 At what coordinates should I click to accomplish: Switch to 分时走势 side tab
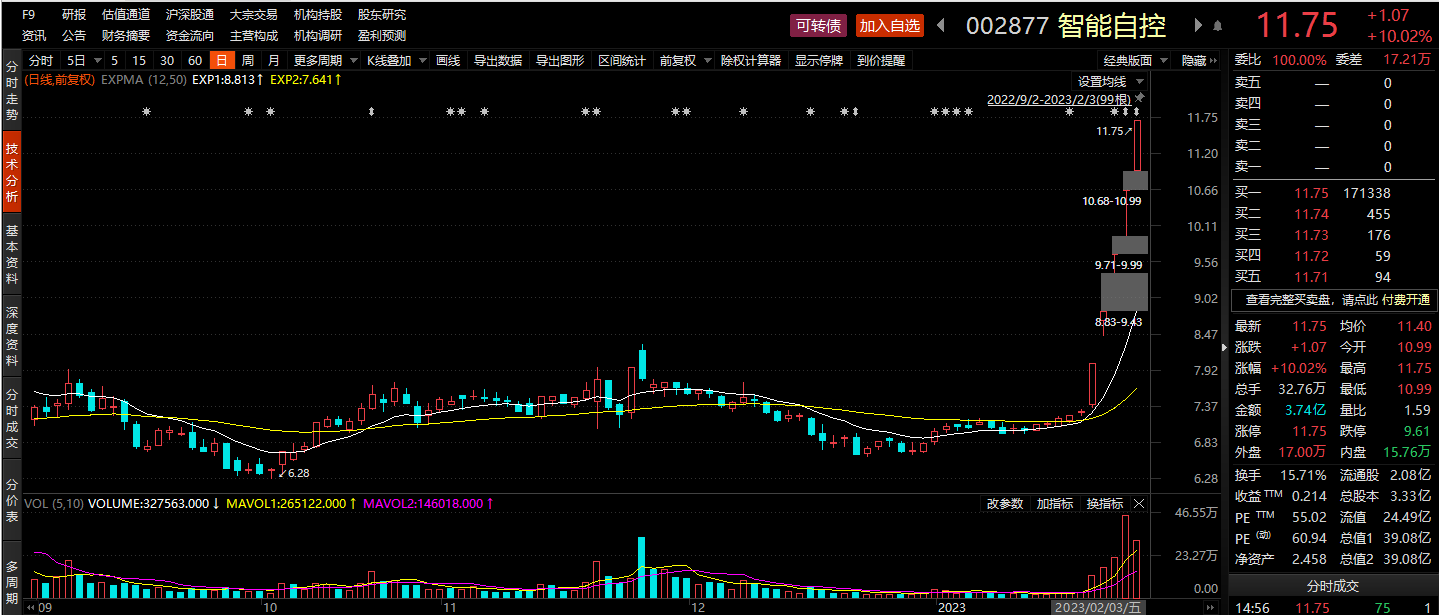(12, 90)
